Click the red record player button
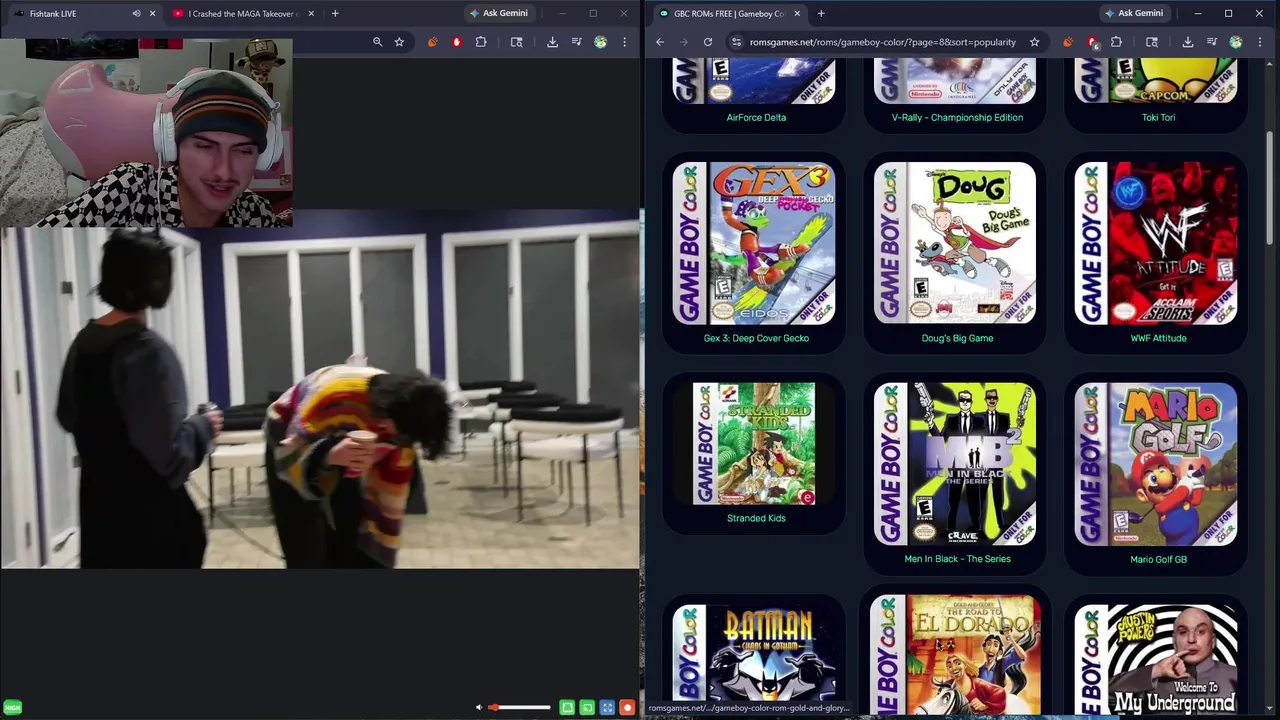The image size is (1280, 720). pyautogui.click(x=627, y=707)
